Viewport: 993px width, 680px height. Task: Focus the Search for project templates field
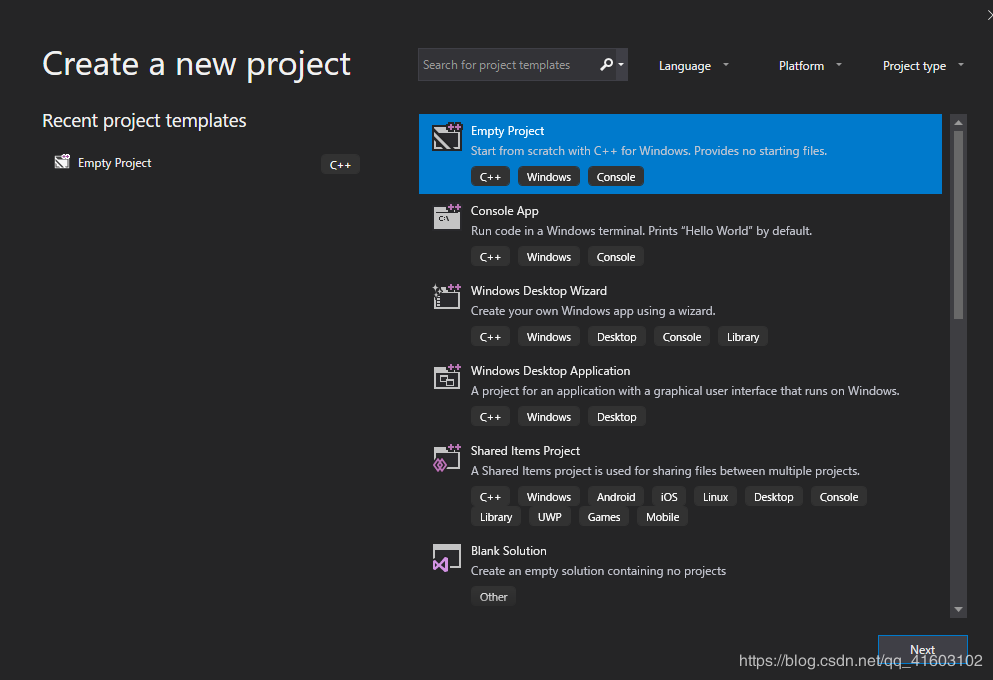(x=505, y=65)
